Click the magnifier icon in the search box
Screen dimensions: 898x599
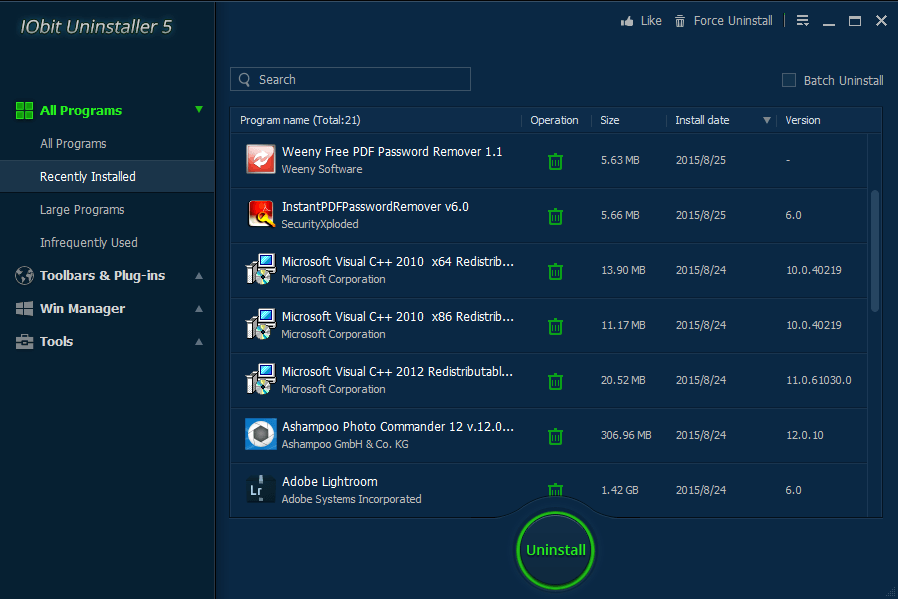tap(245, 80)
